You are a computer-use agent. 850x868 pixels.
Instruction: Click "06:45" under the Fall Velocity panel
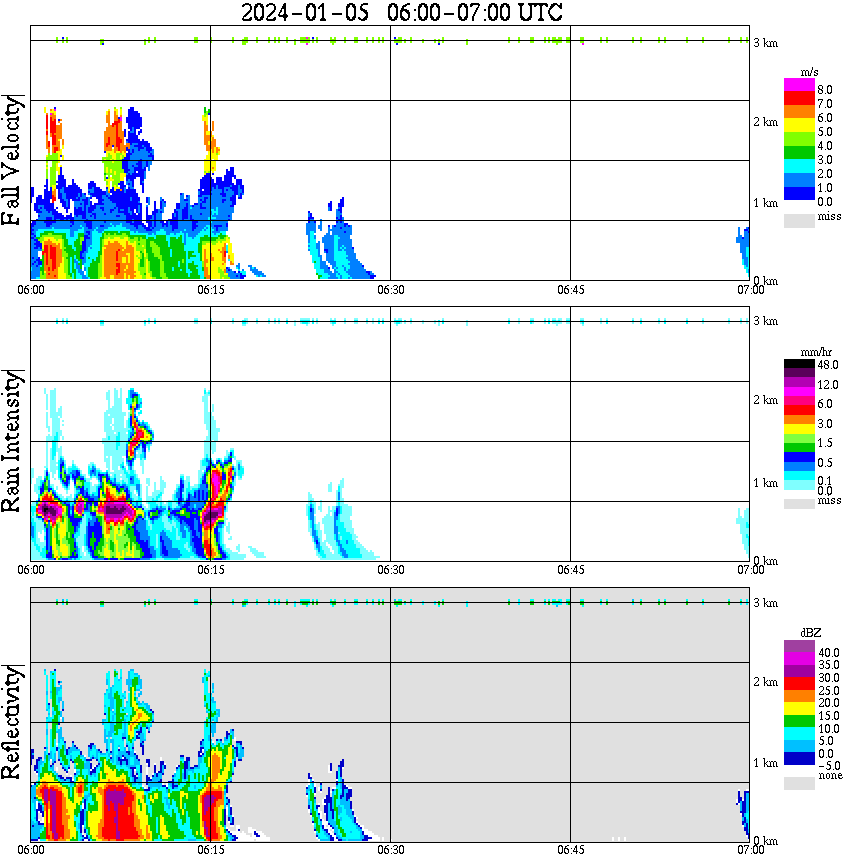pos(571,290)
